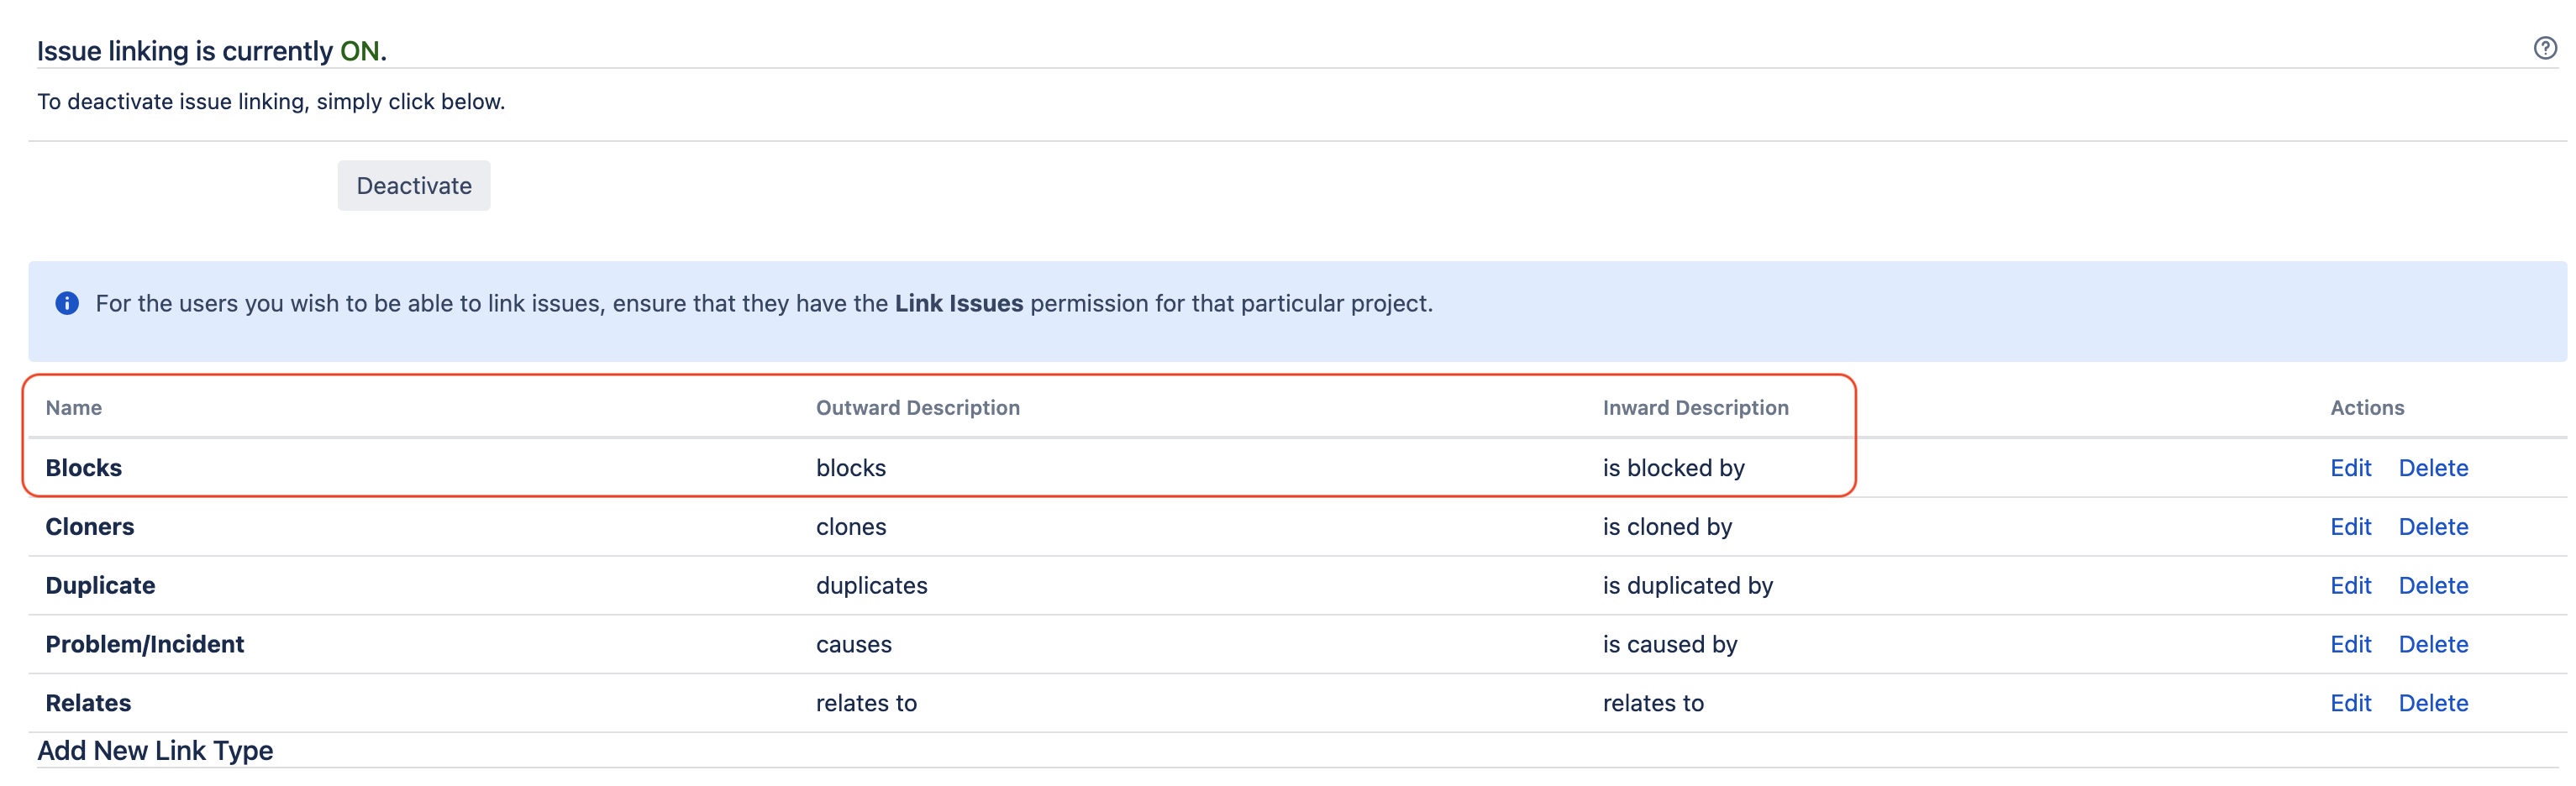2576x786 pixels.
Task: Click the Actions column header
Action: click(x=2367, y=407)
